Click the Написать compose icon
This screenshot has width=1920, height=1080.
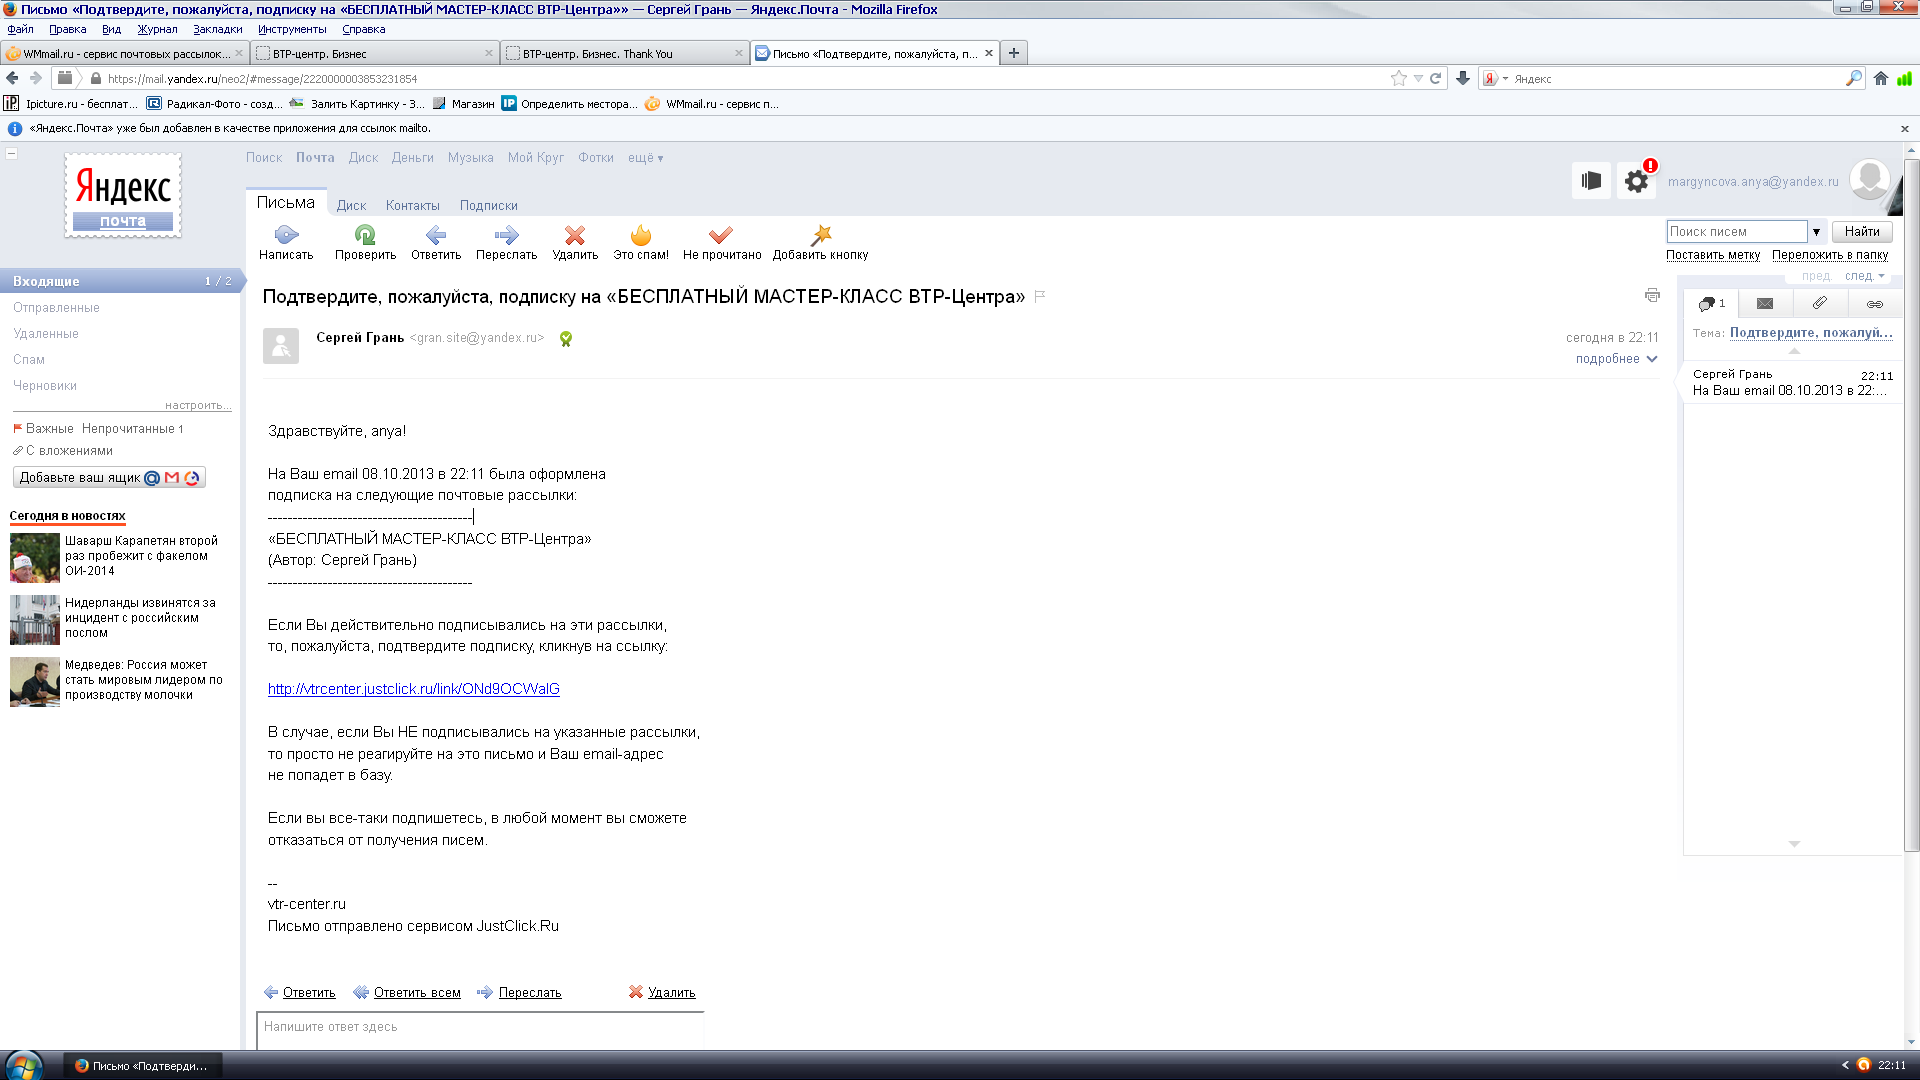(x=286, y=235)
